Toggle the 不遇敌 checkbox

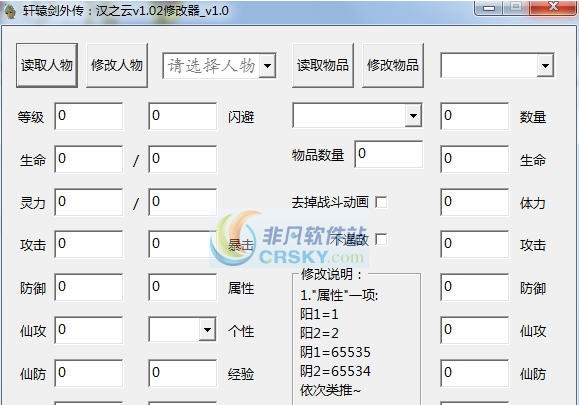(x=381, y=239)
